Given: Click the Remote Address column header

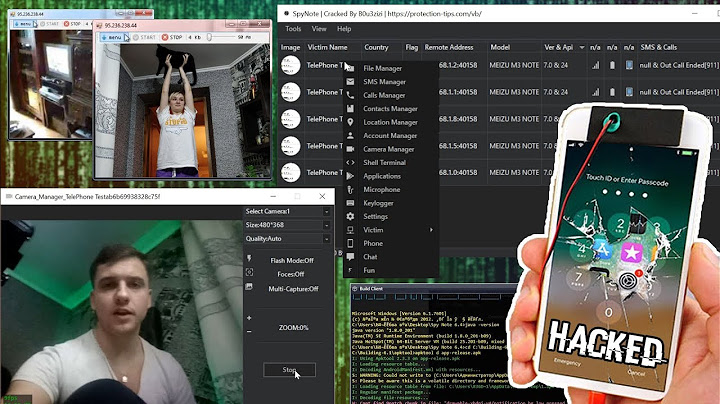Looking at the screenshot, I should coord(449,47).
